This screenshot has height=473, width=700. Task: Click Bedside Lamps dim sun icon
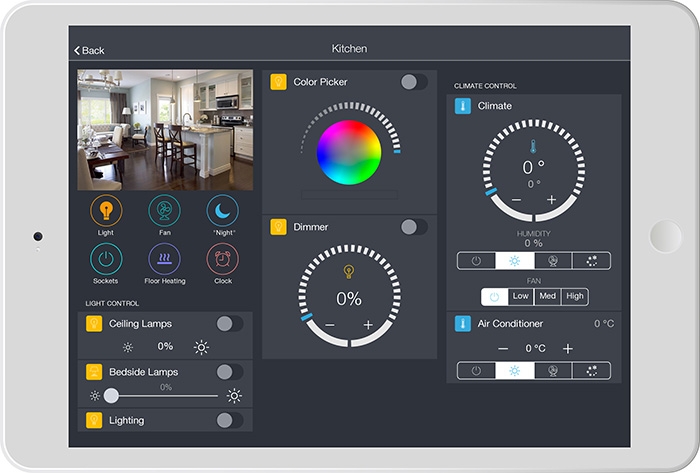(95, 396)
